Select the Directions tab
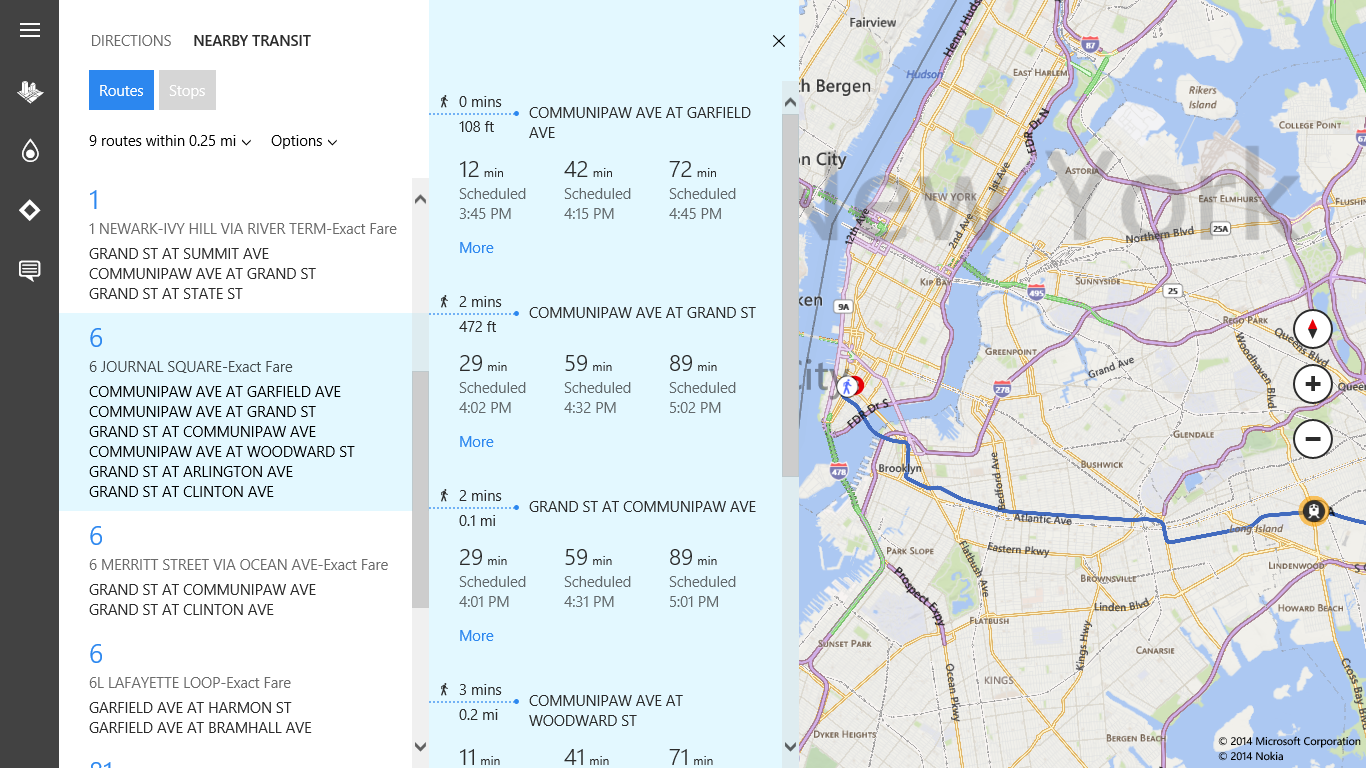 tap(131, 41)
